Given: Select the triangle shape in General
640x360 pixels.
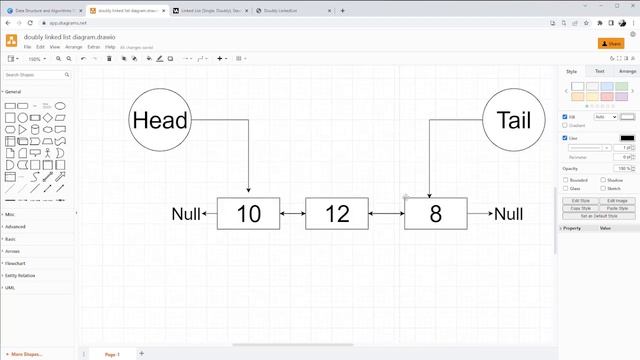Looking at the screenshot, I should (x=22, y=130).
